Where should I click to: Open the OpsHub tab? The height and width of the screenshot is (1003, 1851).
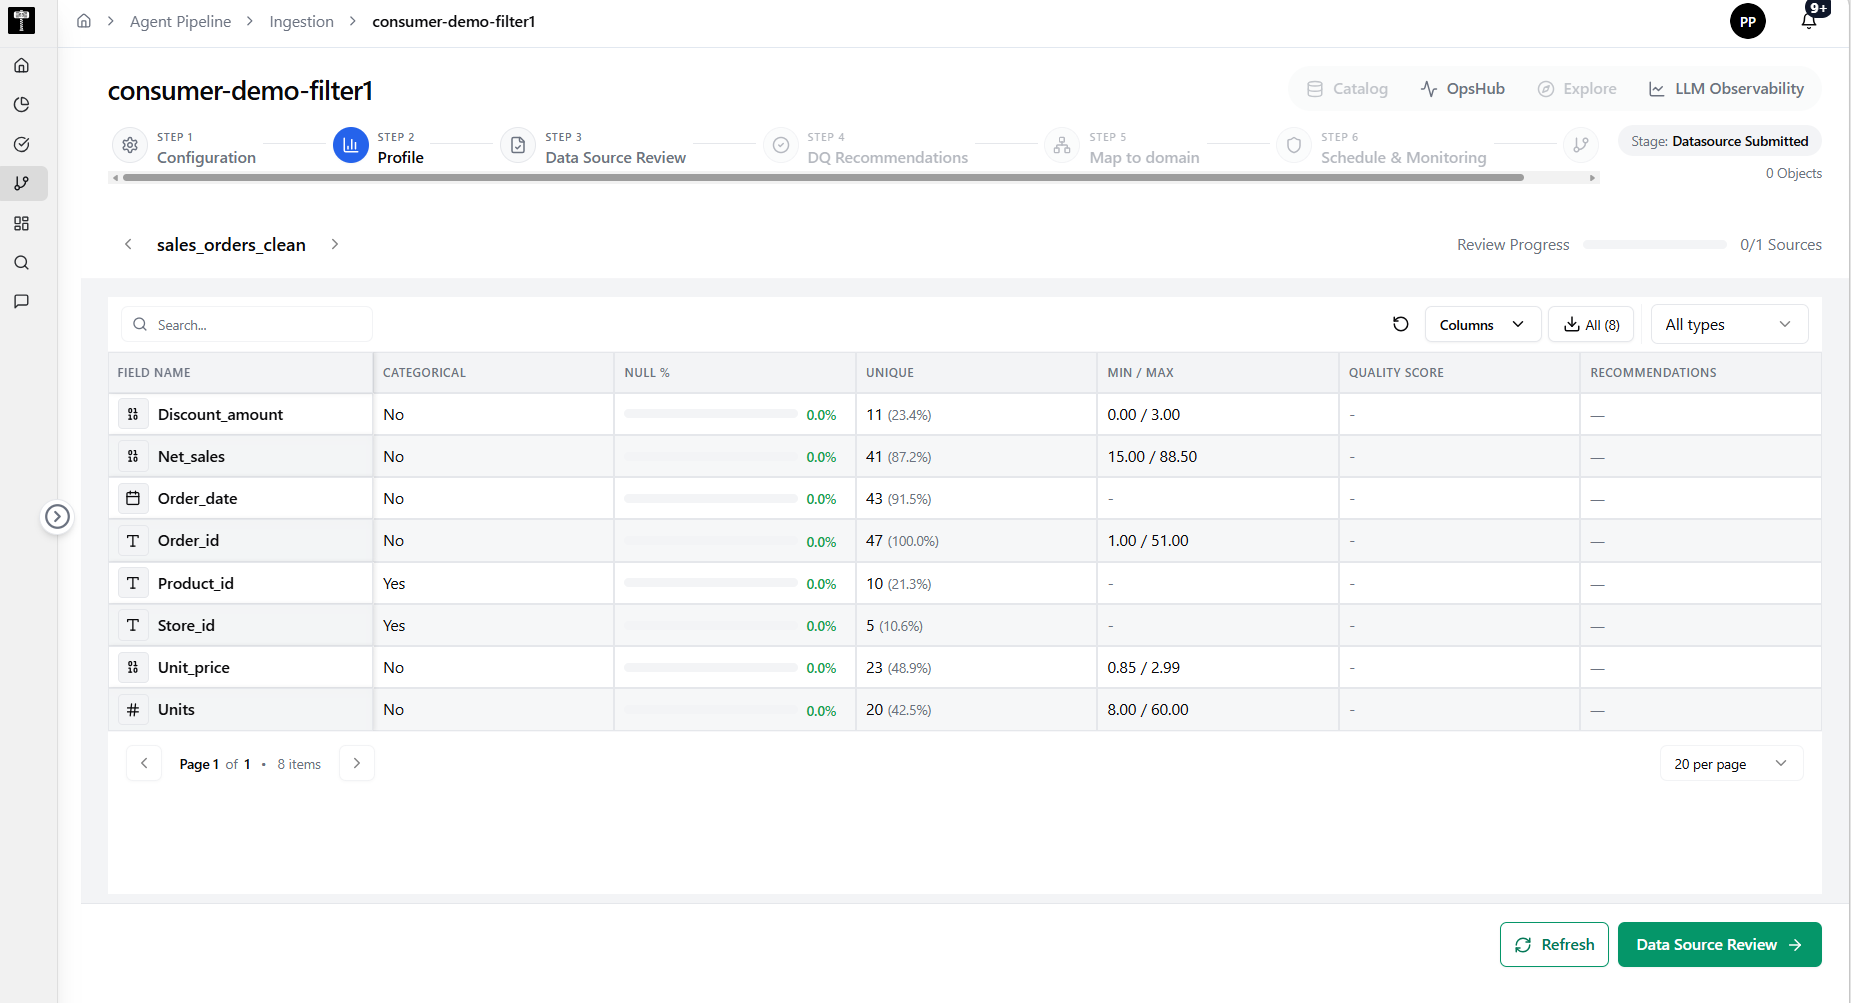click(x=1463, y=89)
